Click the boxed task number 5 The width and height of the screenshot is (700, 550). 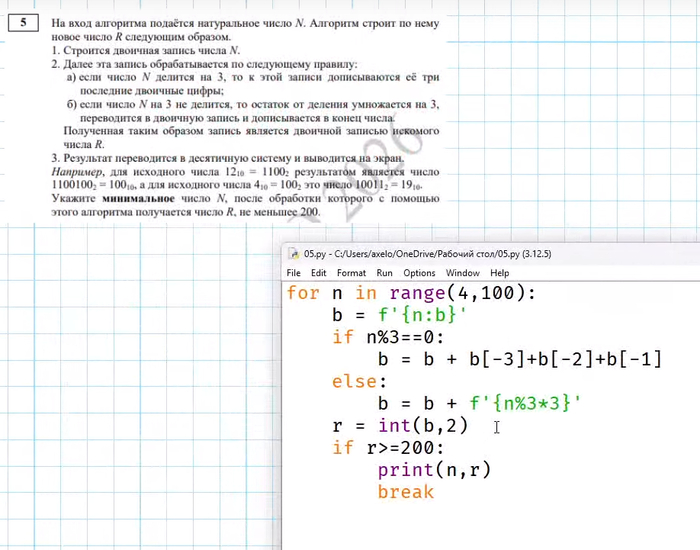pyautogui.click(x=22, y=21)
